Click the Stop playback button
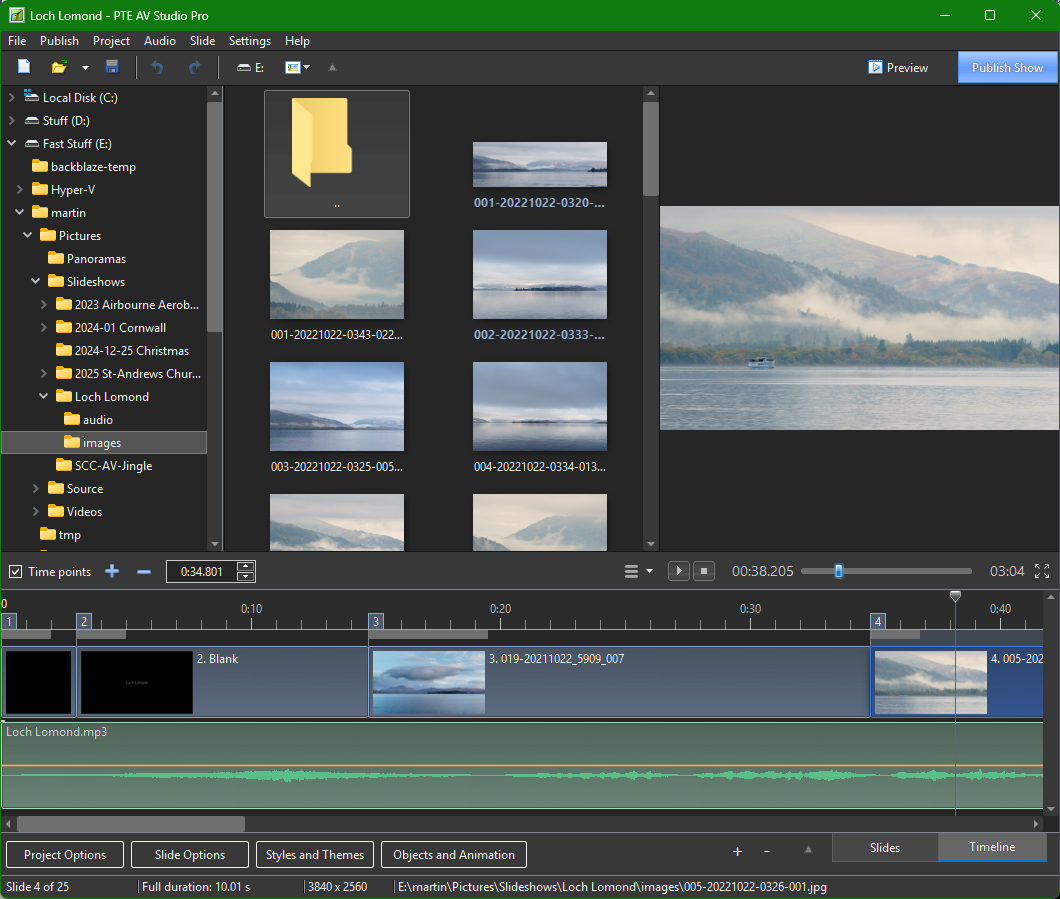The height and width of the screenshot is (899, 1060). (704, 571)
